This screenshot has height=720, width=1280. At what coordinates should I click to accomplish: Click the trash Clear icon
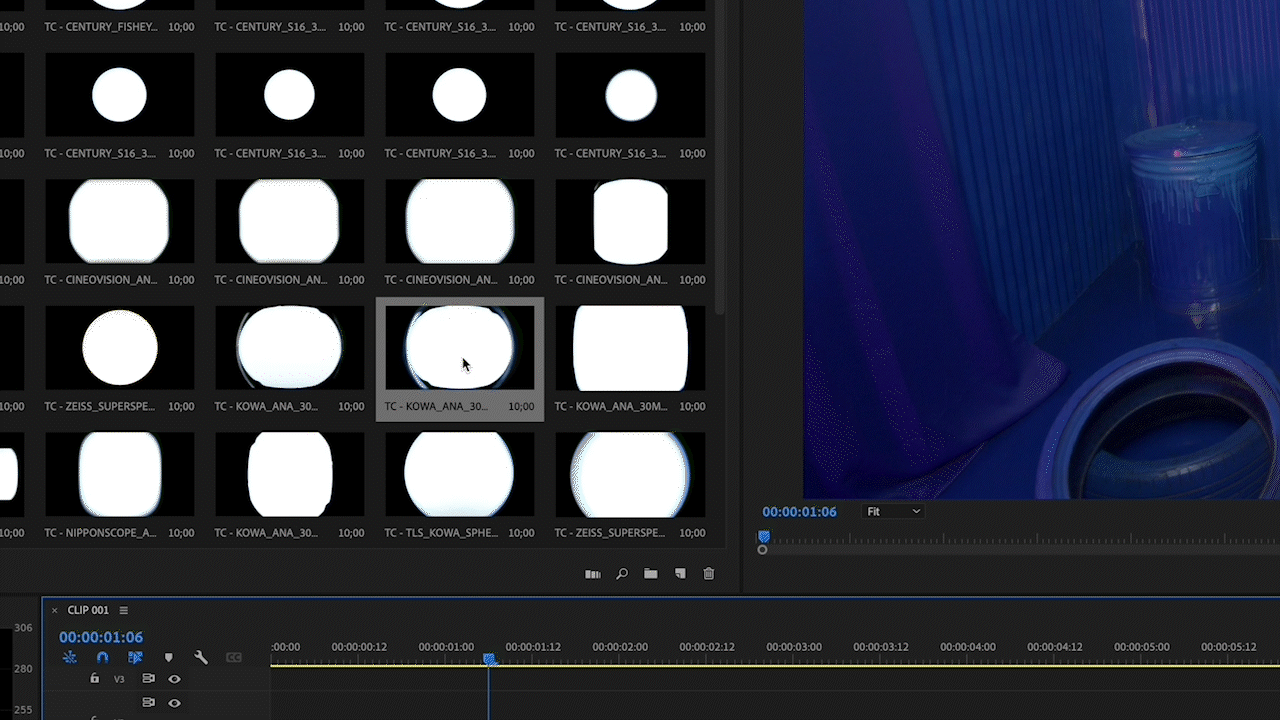[709, 574]
